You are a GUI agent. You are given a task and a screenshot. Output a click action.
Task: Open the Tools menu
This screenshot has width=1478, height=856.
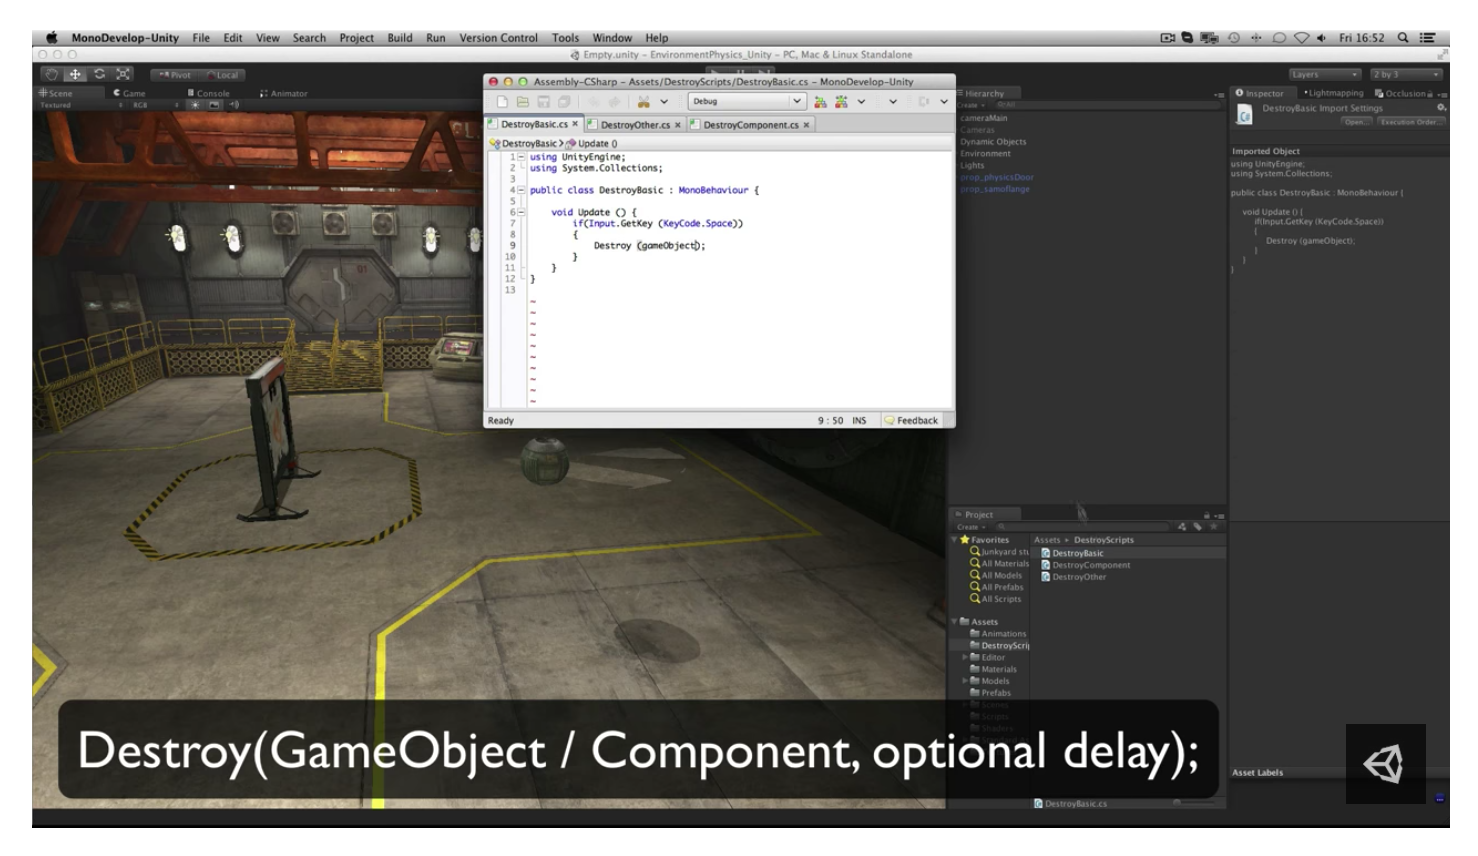pyautogui.click(x=565, y=38)
